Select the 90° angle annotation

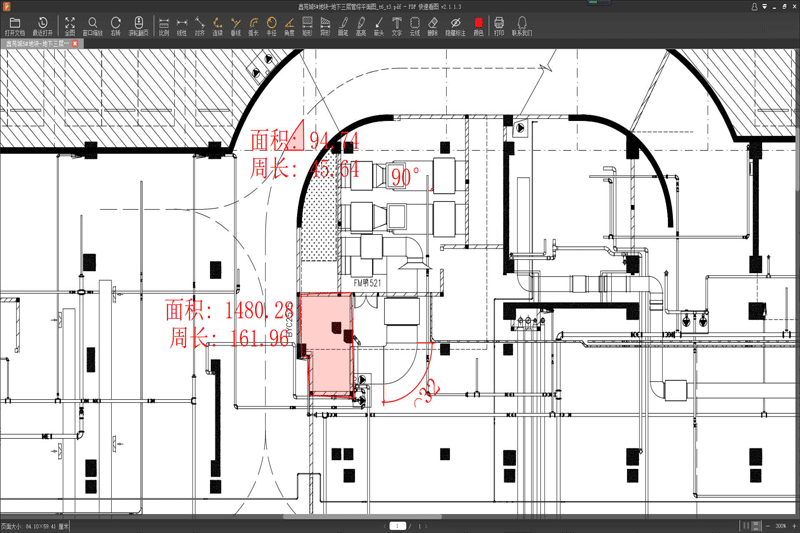click(405, 177)
